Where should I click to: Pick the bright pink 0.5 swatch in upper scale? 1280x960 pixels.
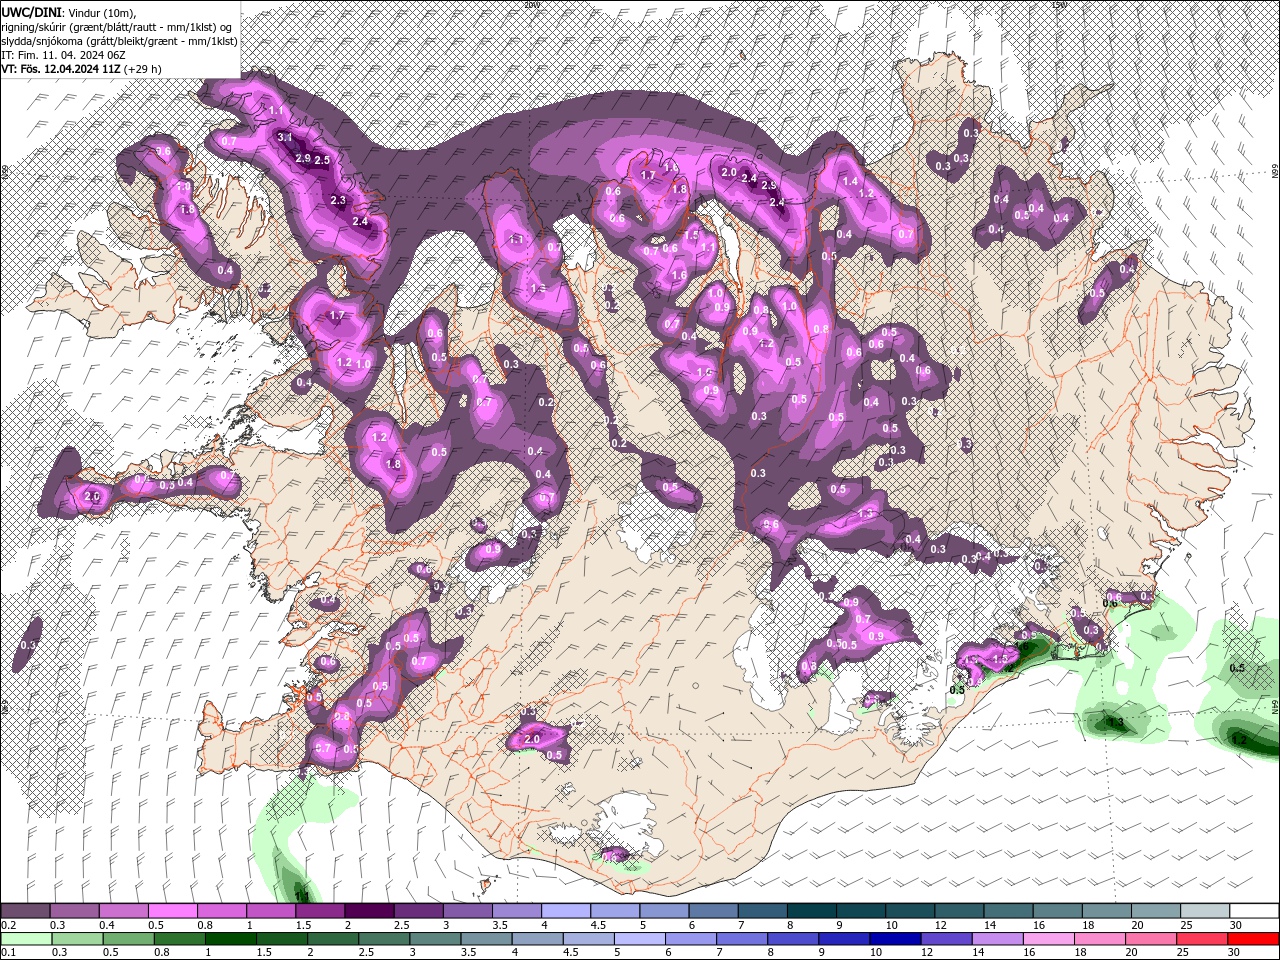pyautogui.click(x=172, y=911)
